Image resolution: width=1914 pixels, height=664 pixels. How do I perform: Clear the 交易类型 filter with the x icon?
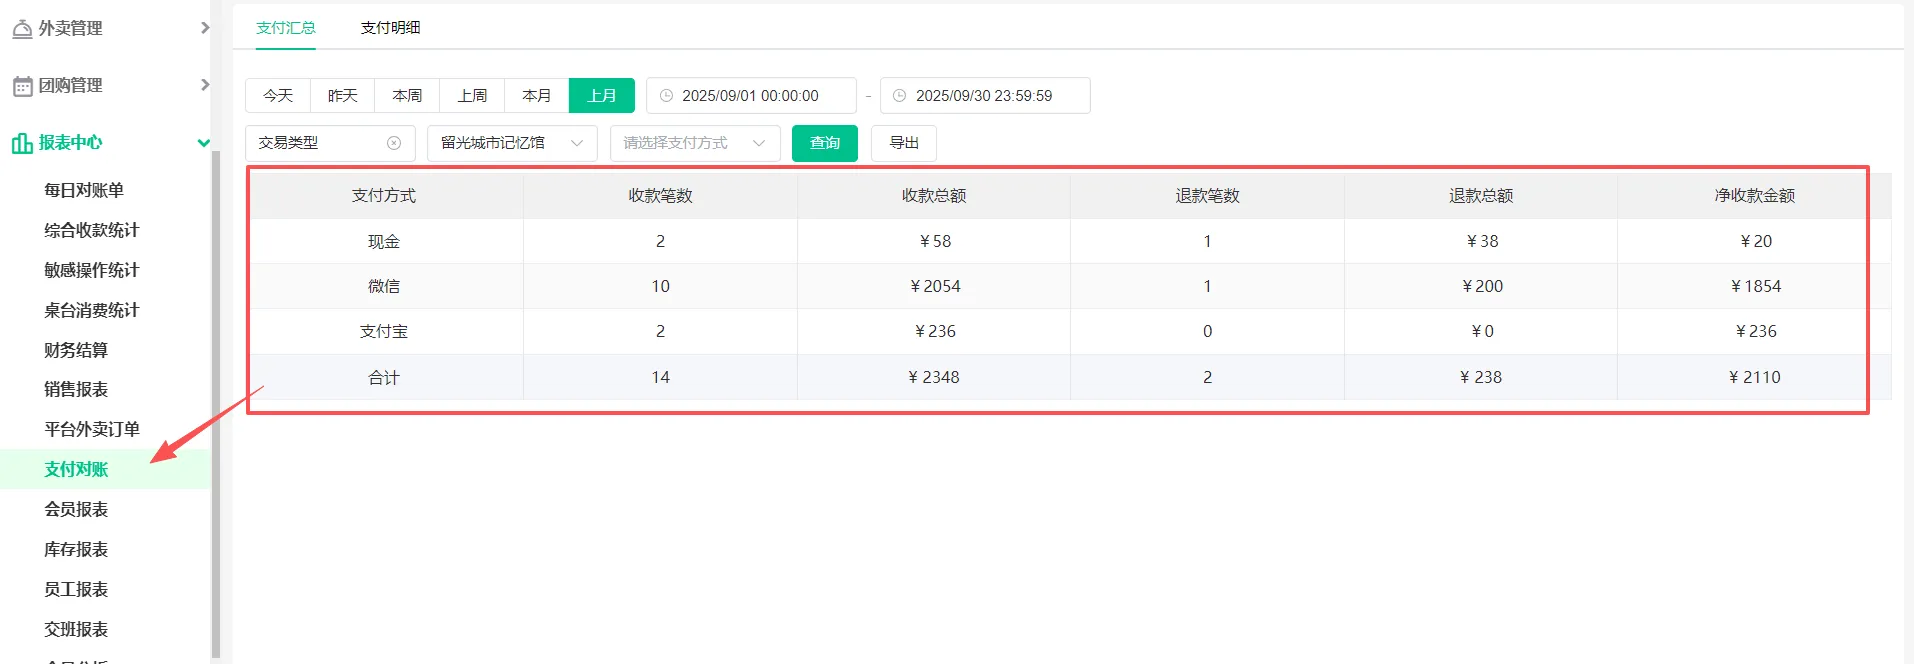[394, 143]
